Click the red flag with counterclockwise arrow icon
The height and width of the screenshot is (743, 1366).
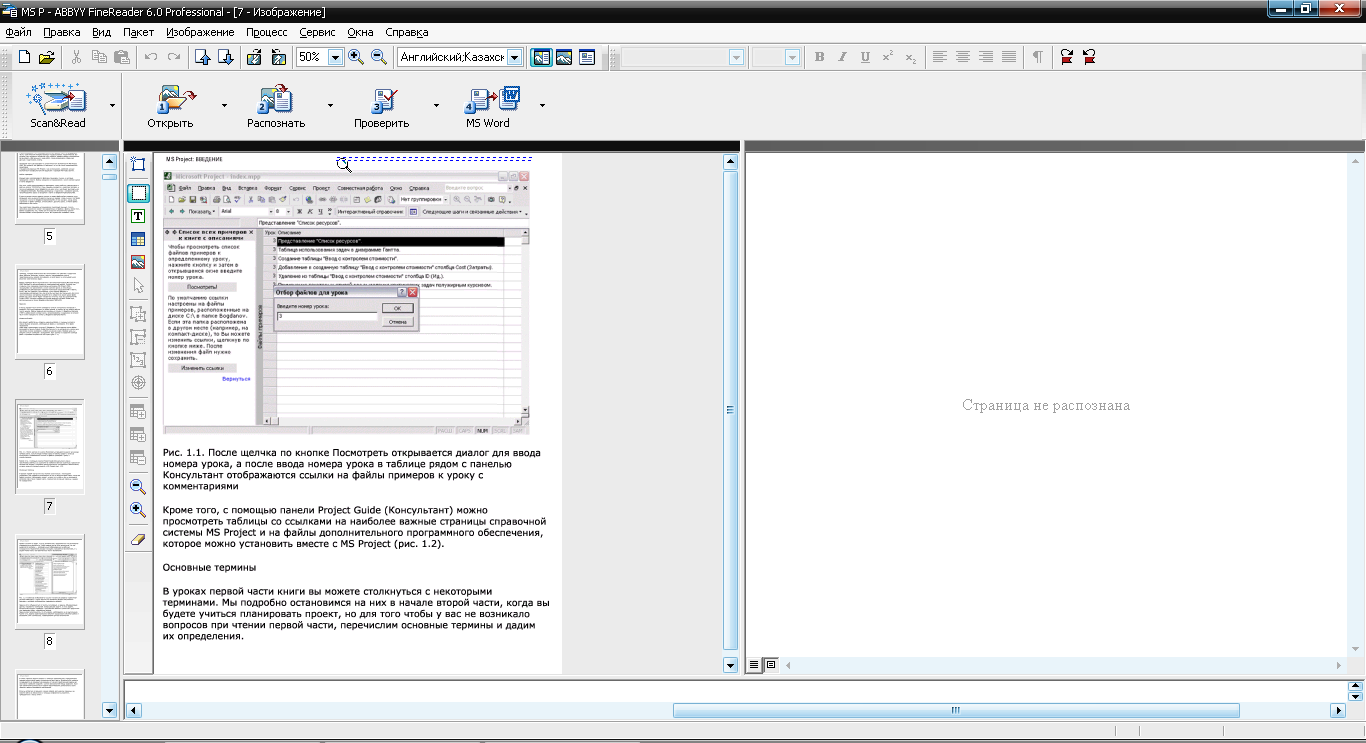pos(1089,57)
